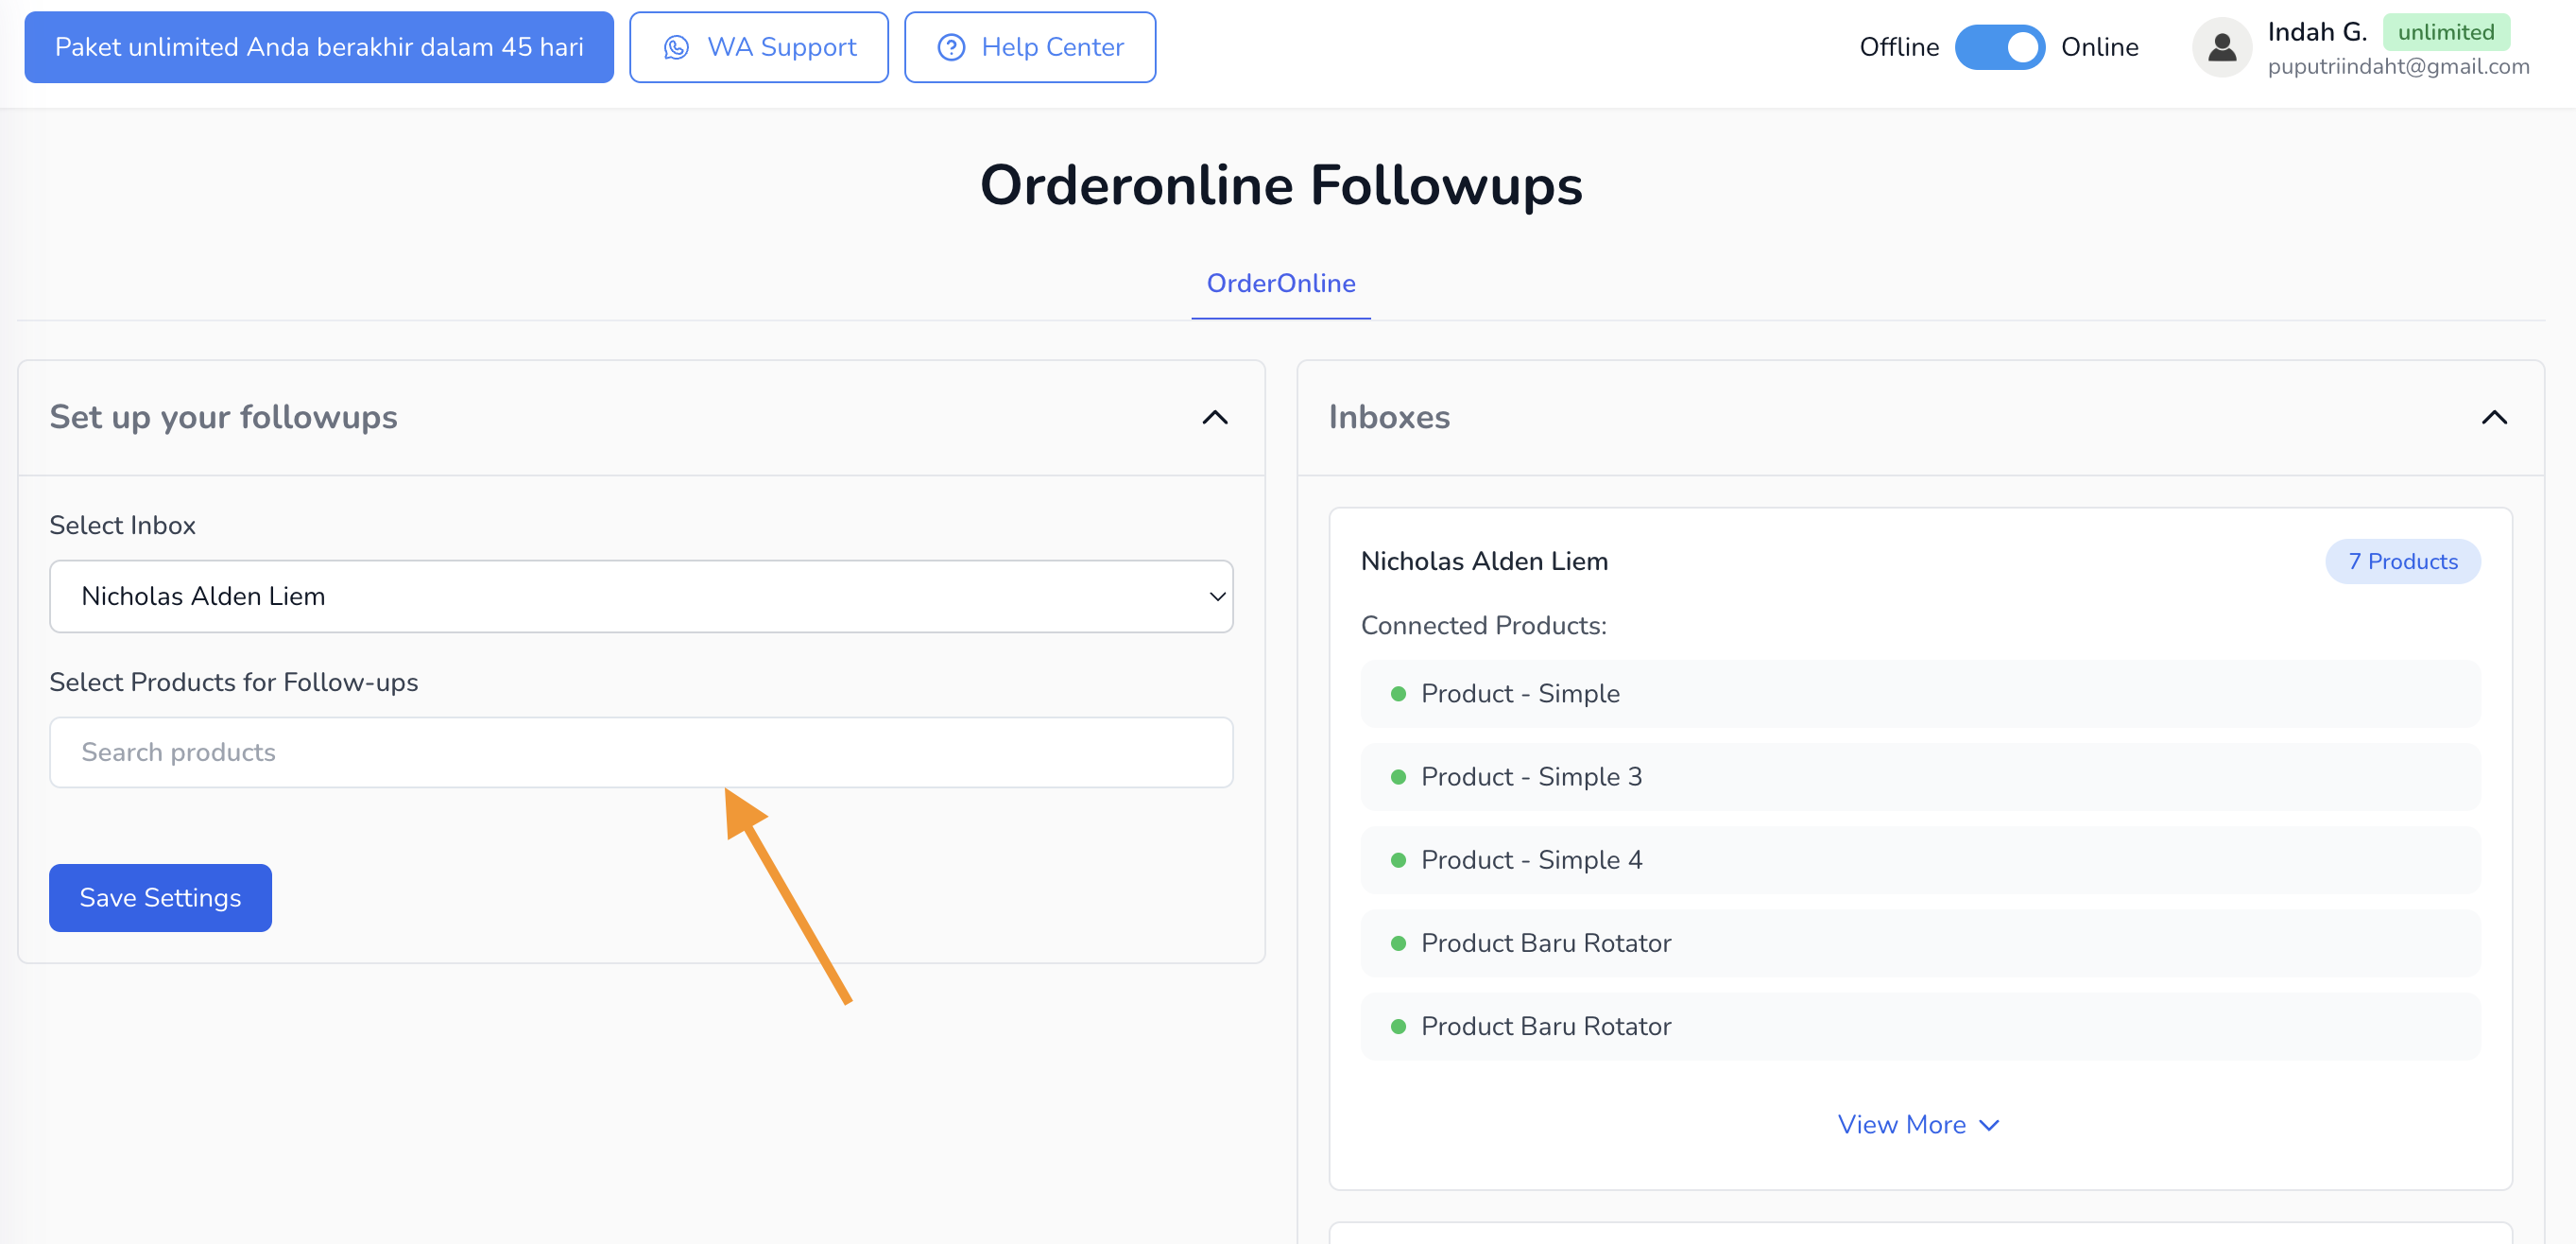Click the WA Support button

(x=758, y=47)
